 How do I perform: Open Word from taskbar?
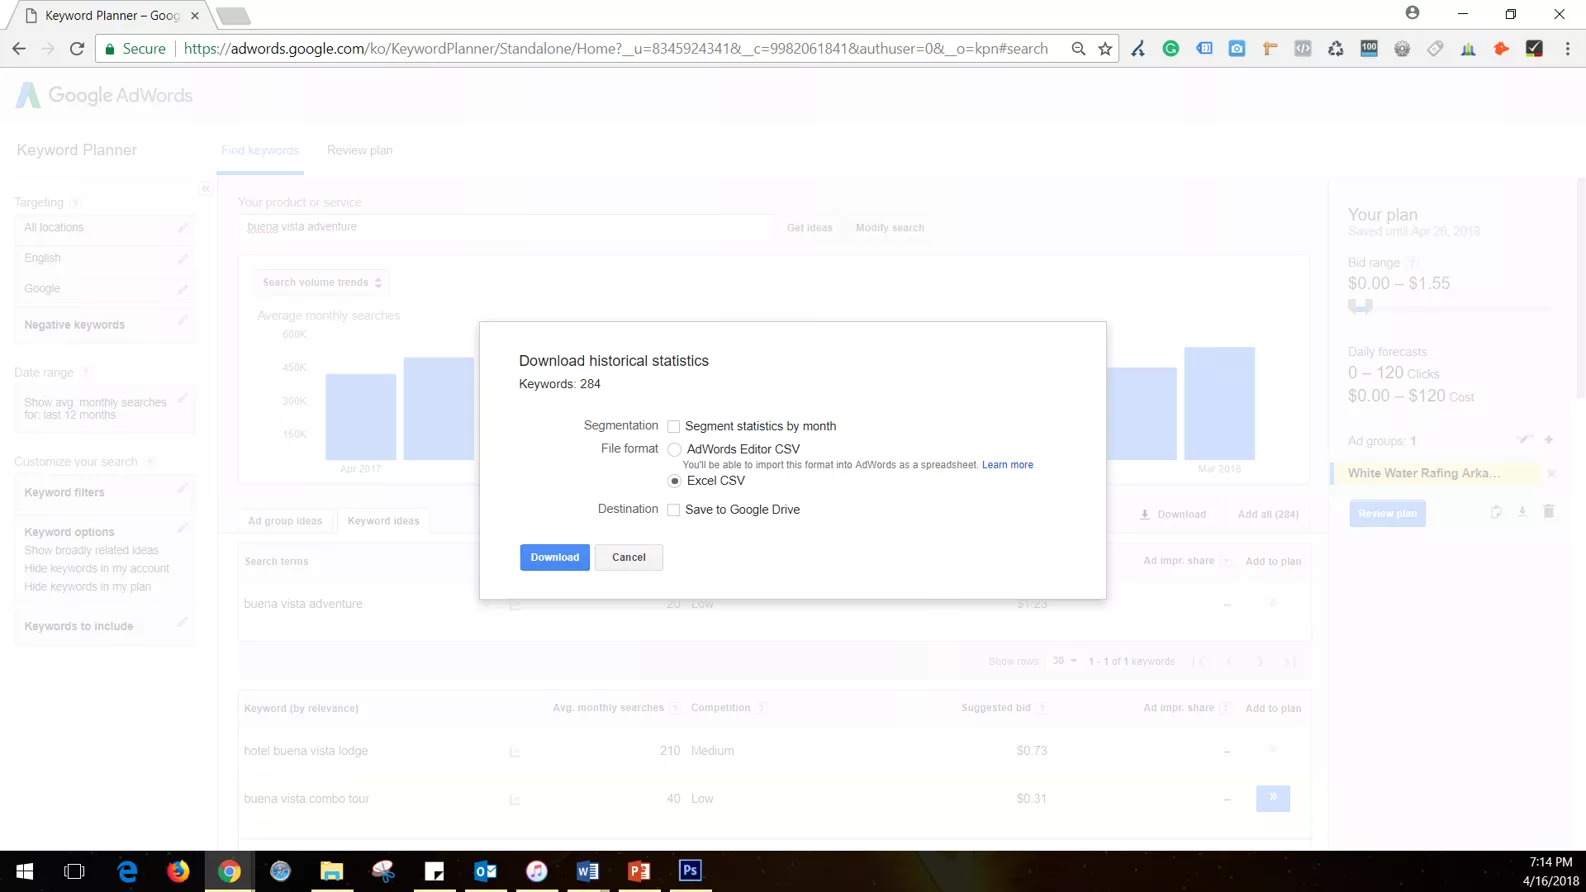(x=587, y=871)
